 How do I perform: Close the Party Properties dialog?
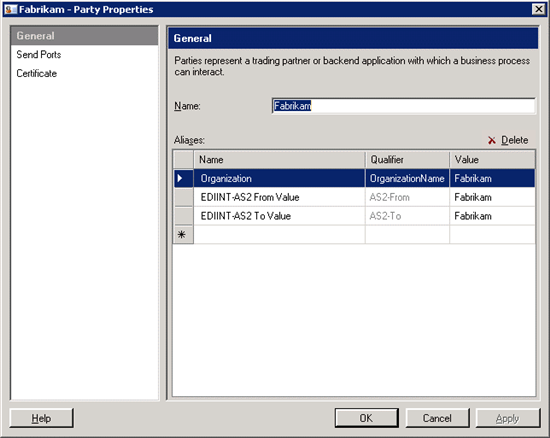coord(538,9)
